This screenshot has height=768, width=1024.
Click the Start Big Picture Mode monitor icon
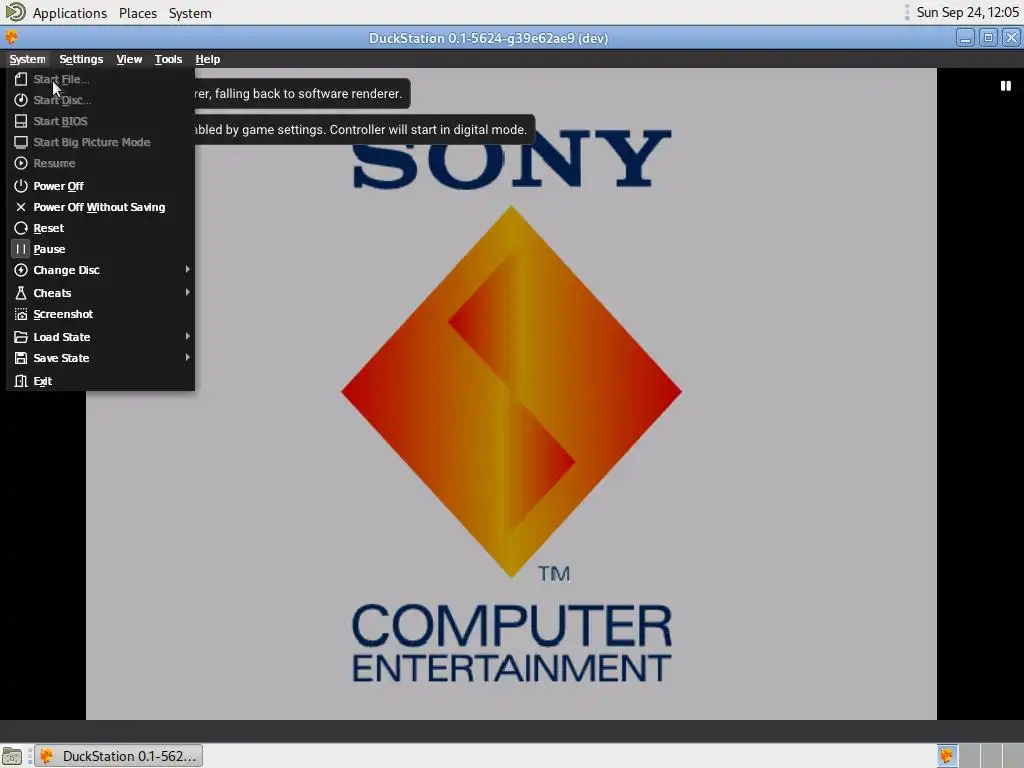click(21, 142)
